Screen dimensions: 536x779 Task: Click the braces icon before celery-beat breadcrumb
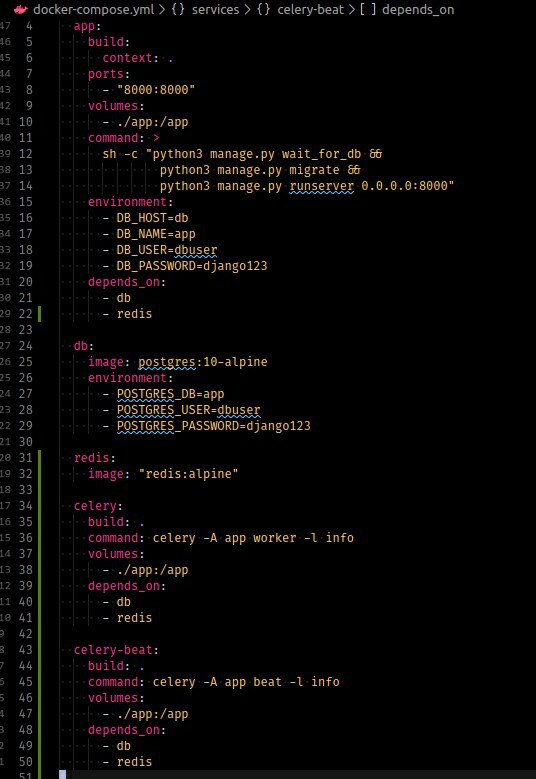coord(264,9)
